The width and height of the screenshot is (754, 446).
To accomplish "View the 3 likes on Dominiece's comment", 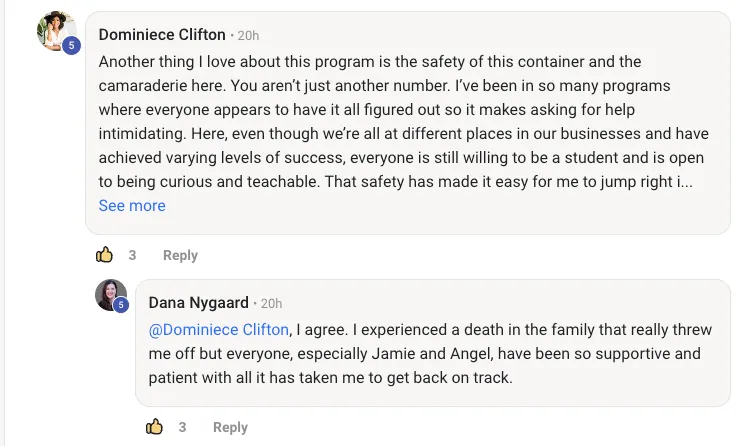I will 132,255.
